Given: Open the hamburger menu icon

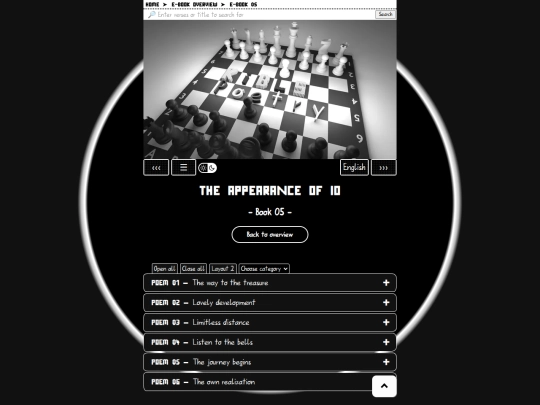Looking at the screenshot, I should click(184, 168).
